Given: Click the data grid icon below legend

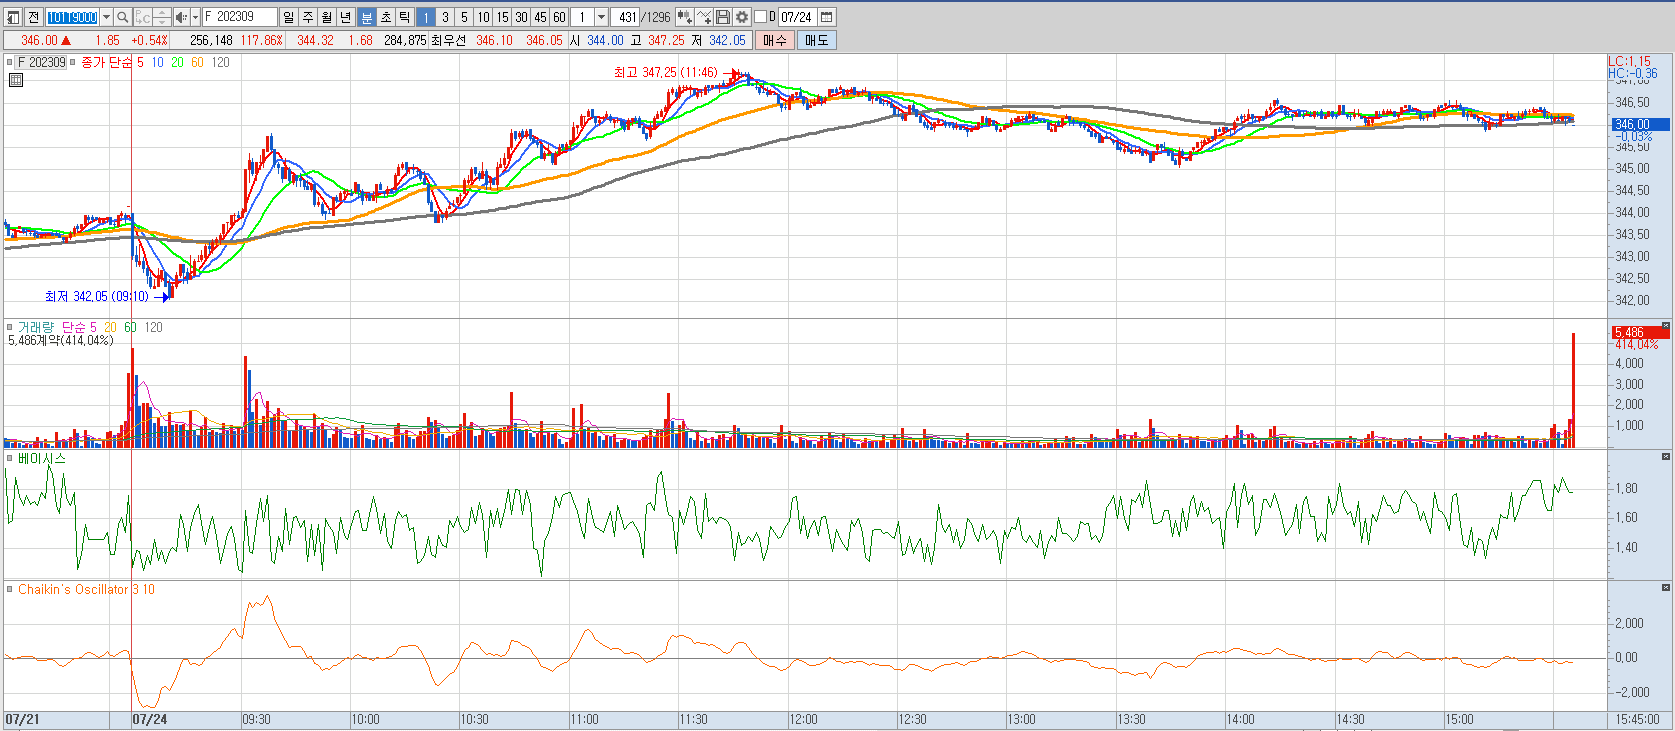Looking at the screenshot, I should click(x=16, y=80).
